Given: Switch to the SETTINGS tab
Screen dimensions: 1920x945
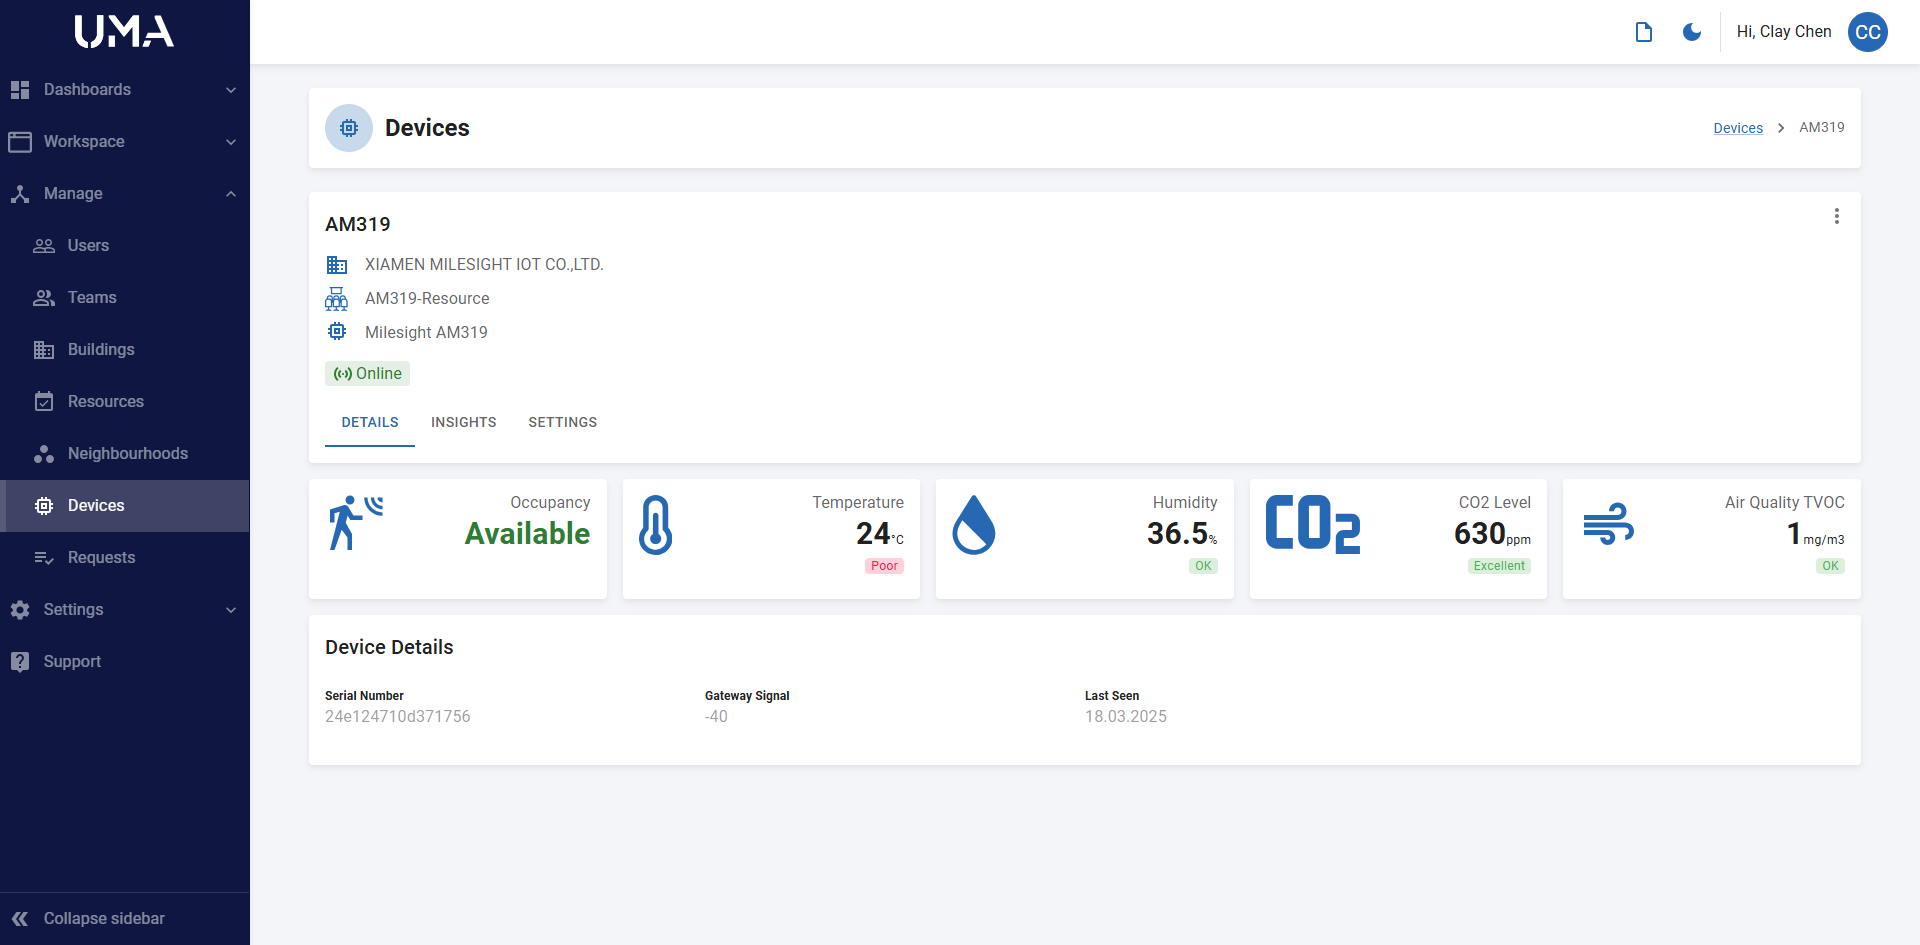Looking at the screenshot, I should tap(563, 423).
